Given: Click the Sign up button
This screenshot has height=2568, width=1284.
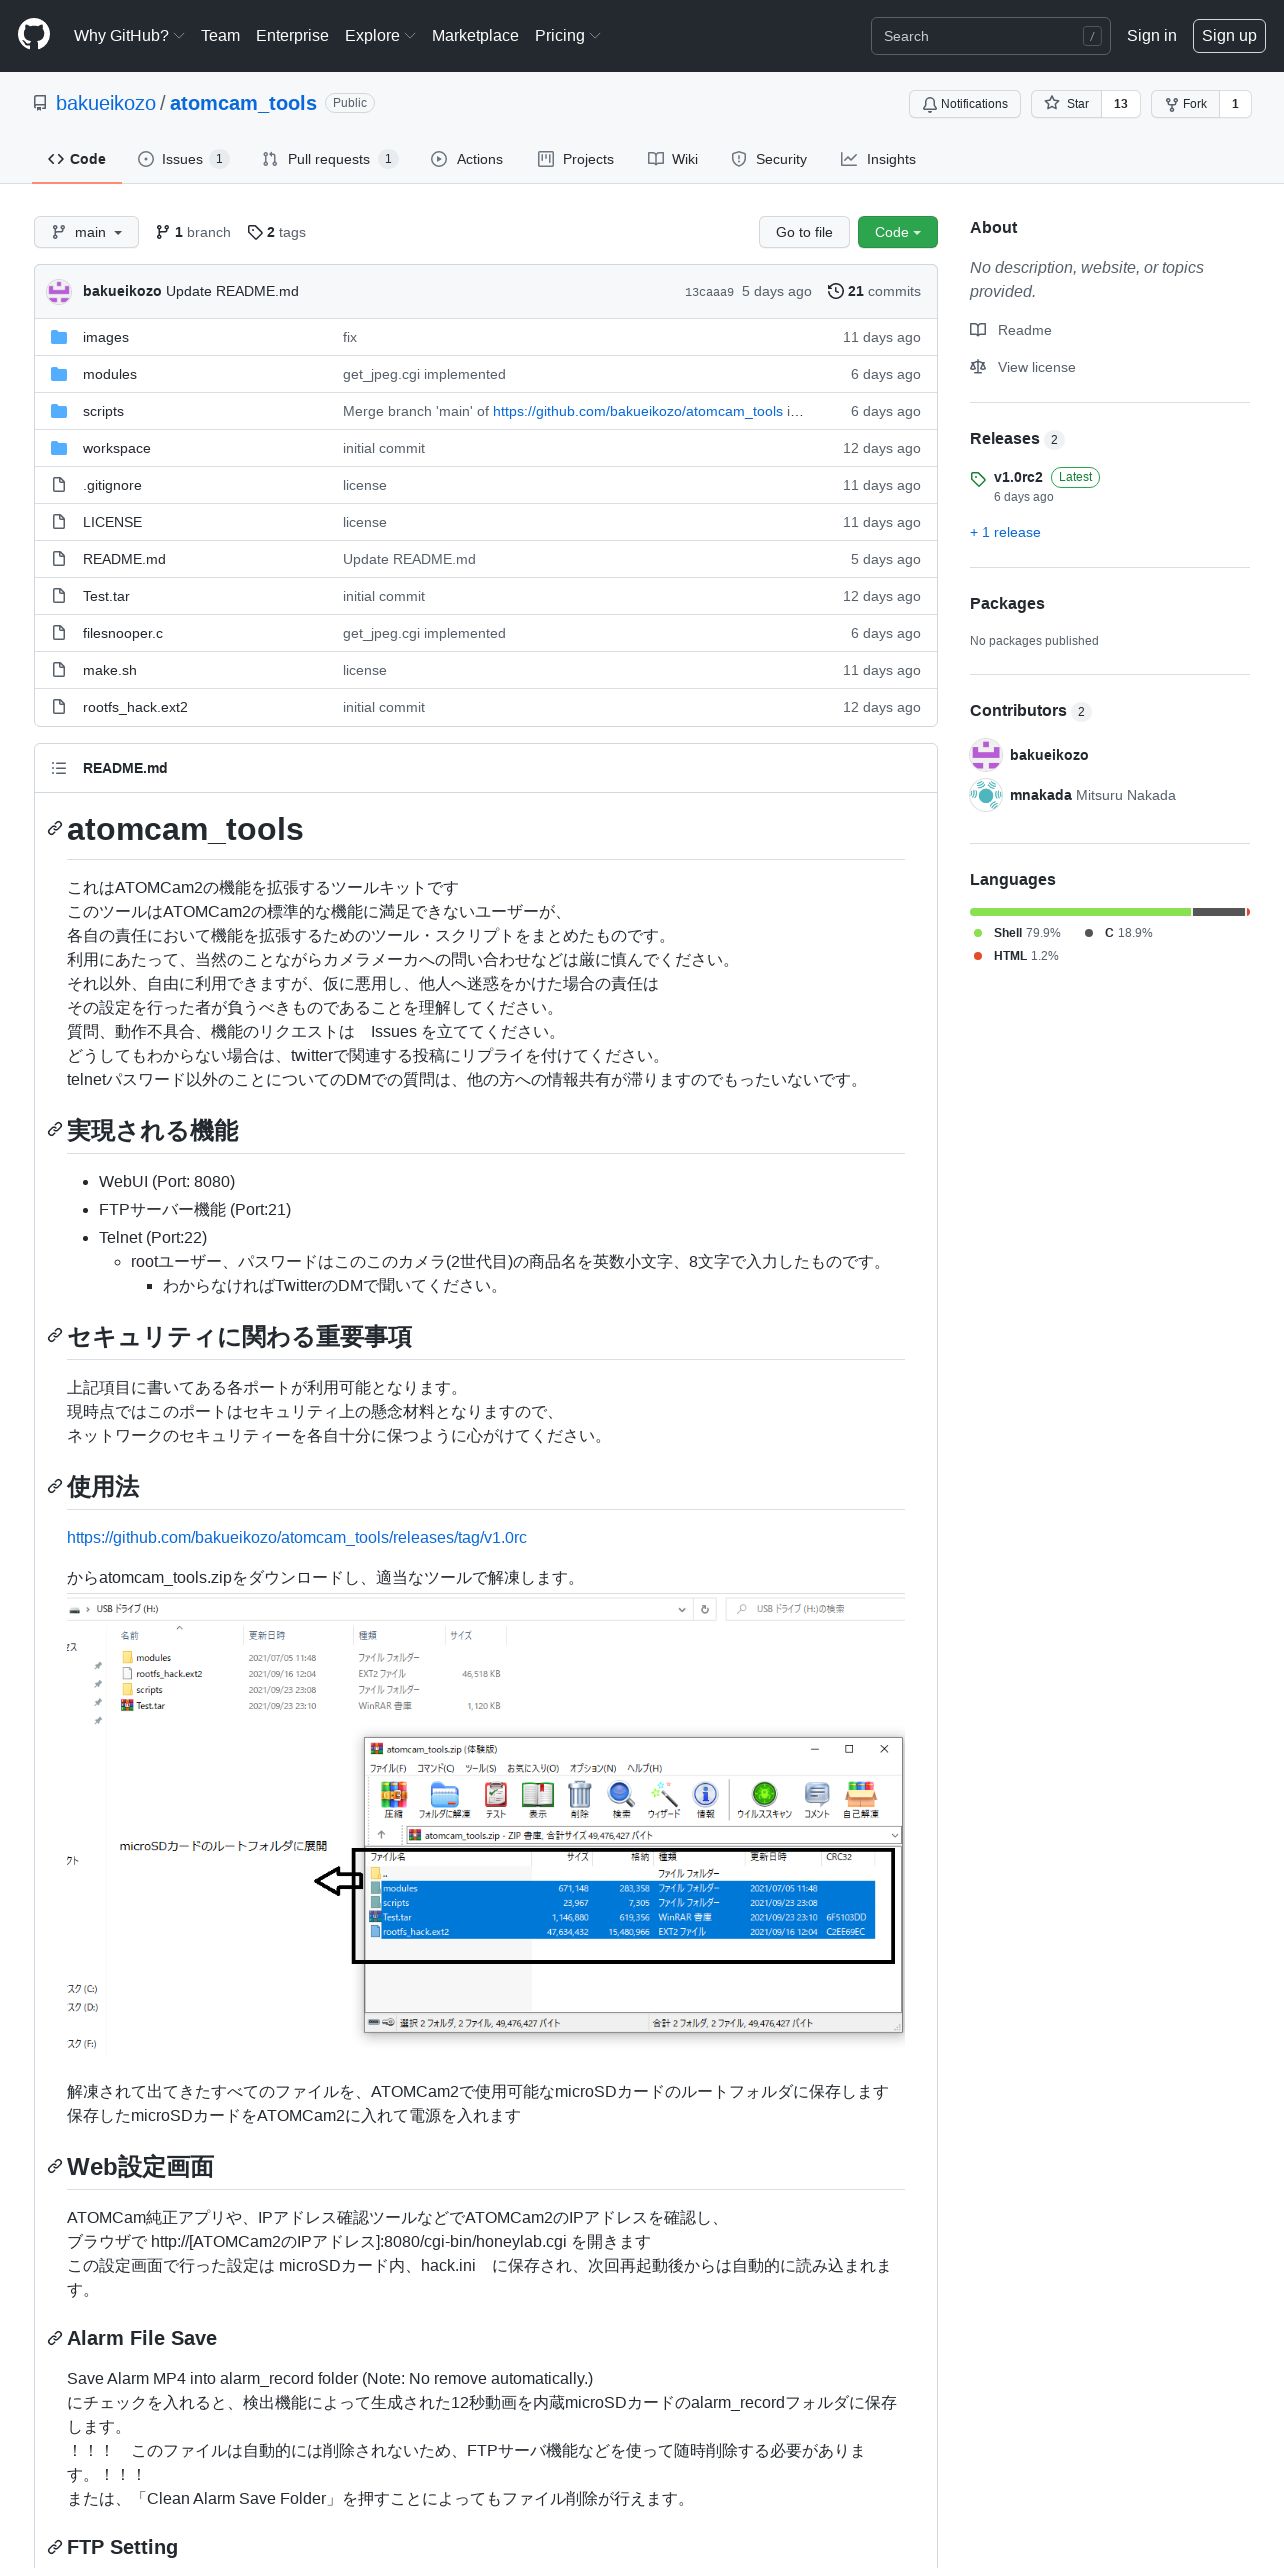Looking at the screenshot, I should point(1229,35).
